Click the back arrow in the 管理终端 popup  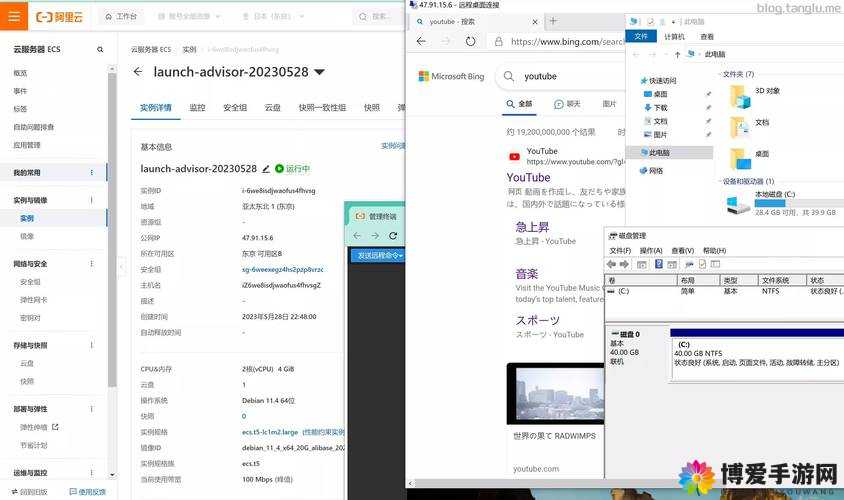pyautogui.click(x=357, y=236)
